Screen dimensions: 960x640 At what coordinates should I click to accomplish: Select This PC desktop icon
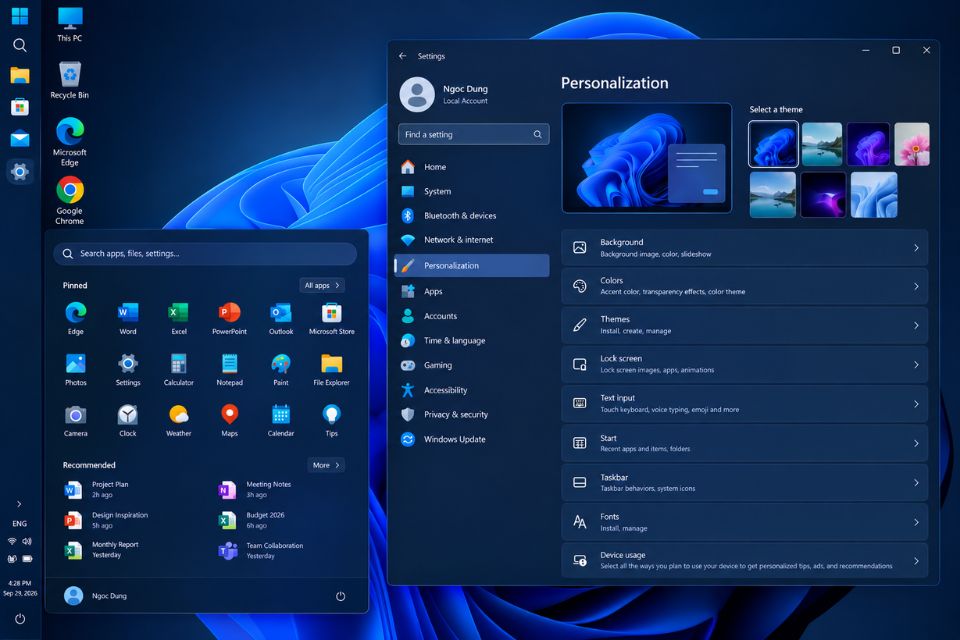pos(70,24)
